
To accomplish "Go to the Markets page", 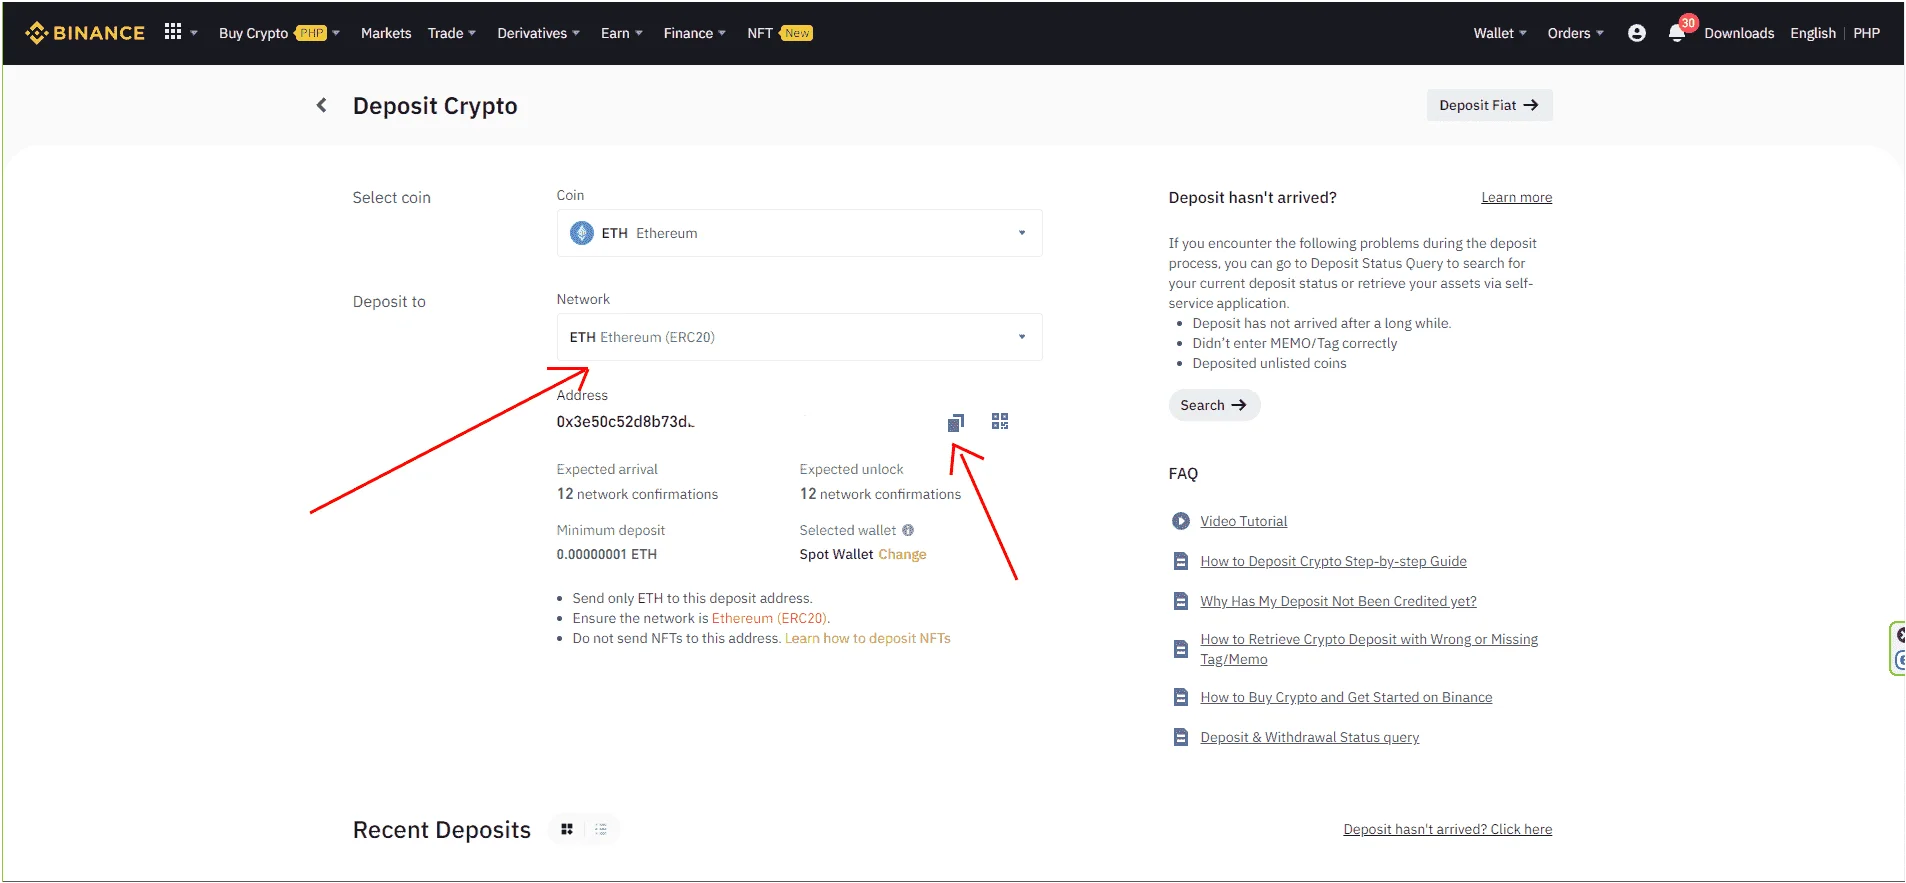I will pos(386,33).
